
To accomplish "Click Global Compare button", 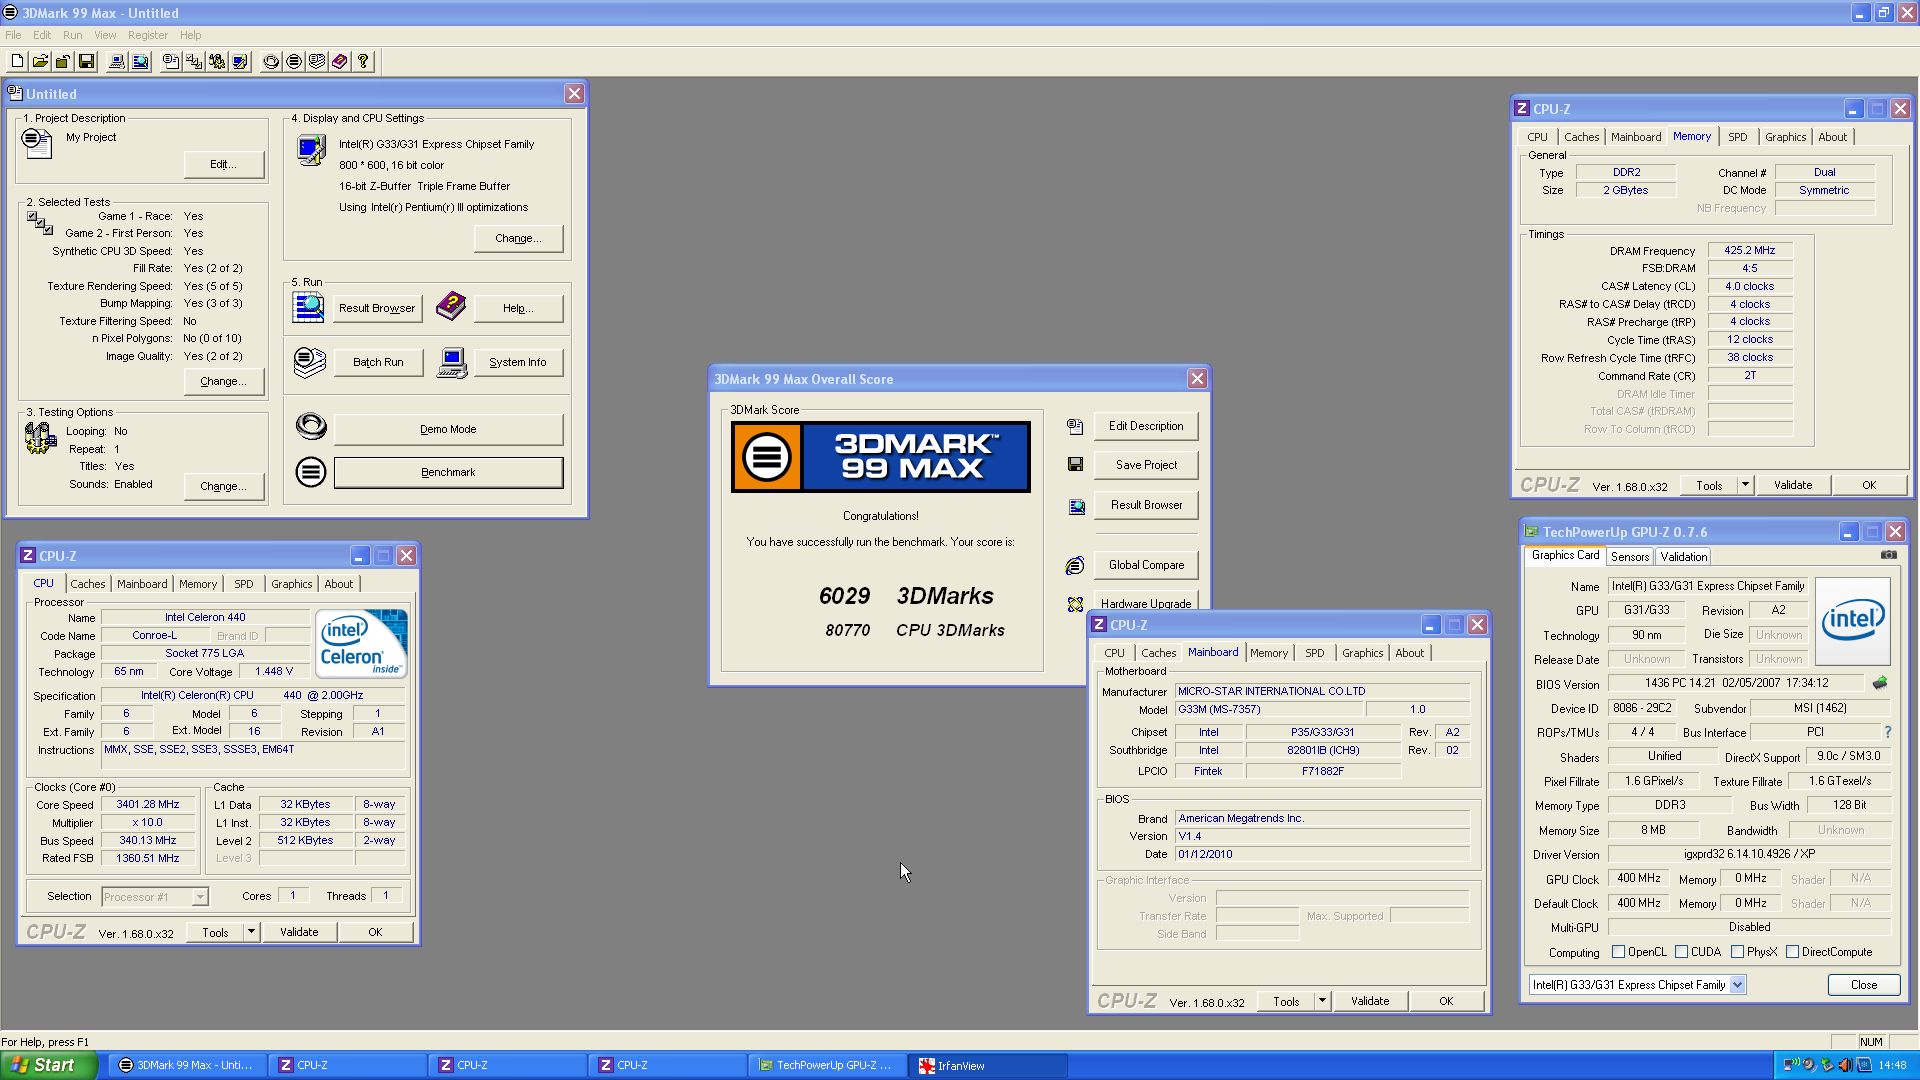I will click(x=1146, y=565).
